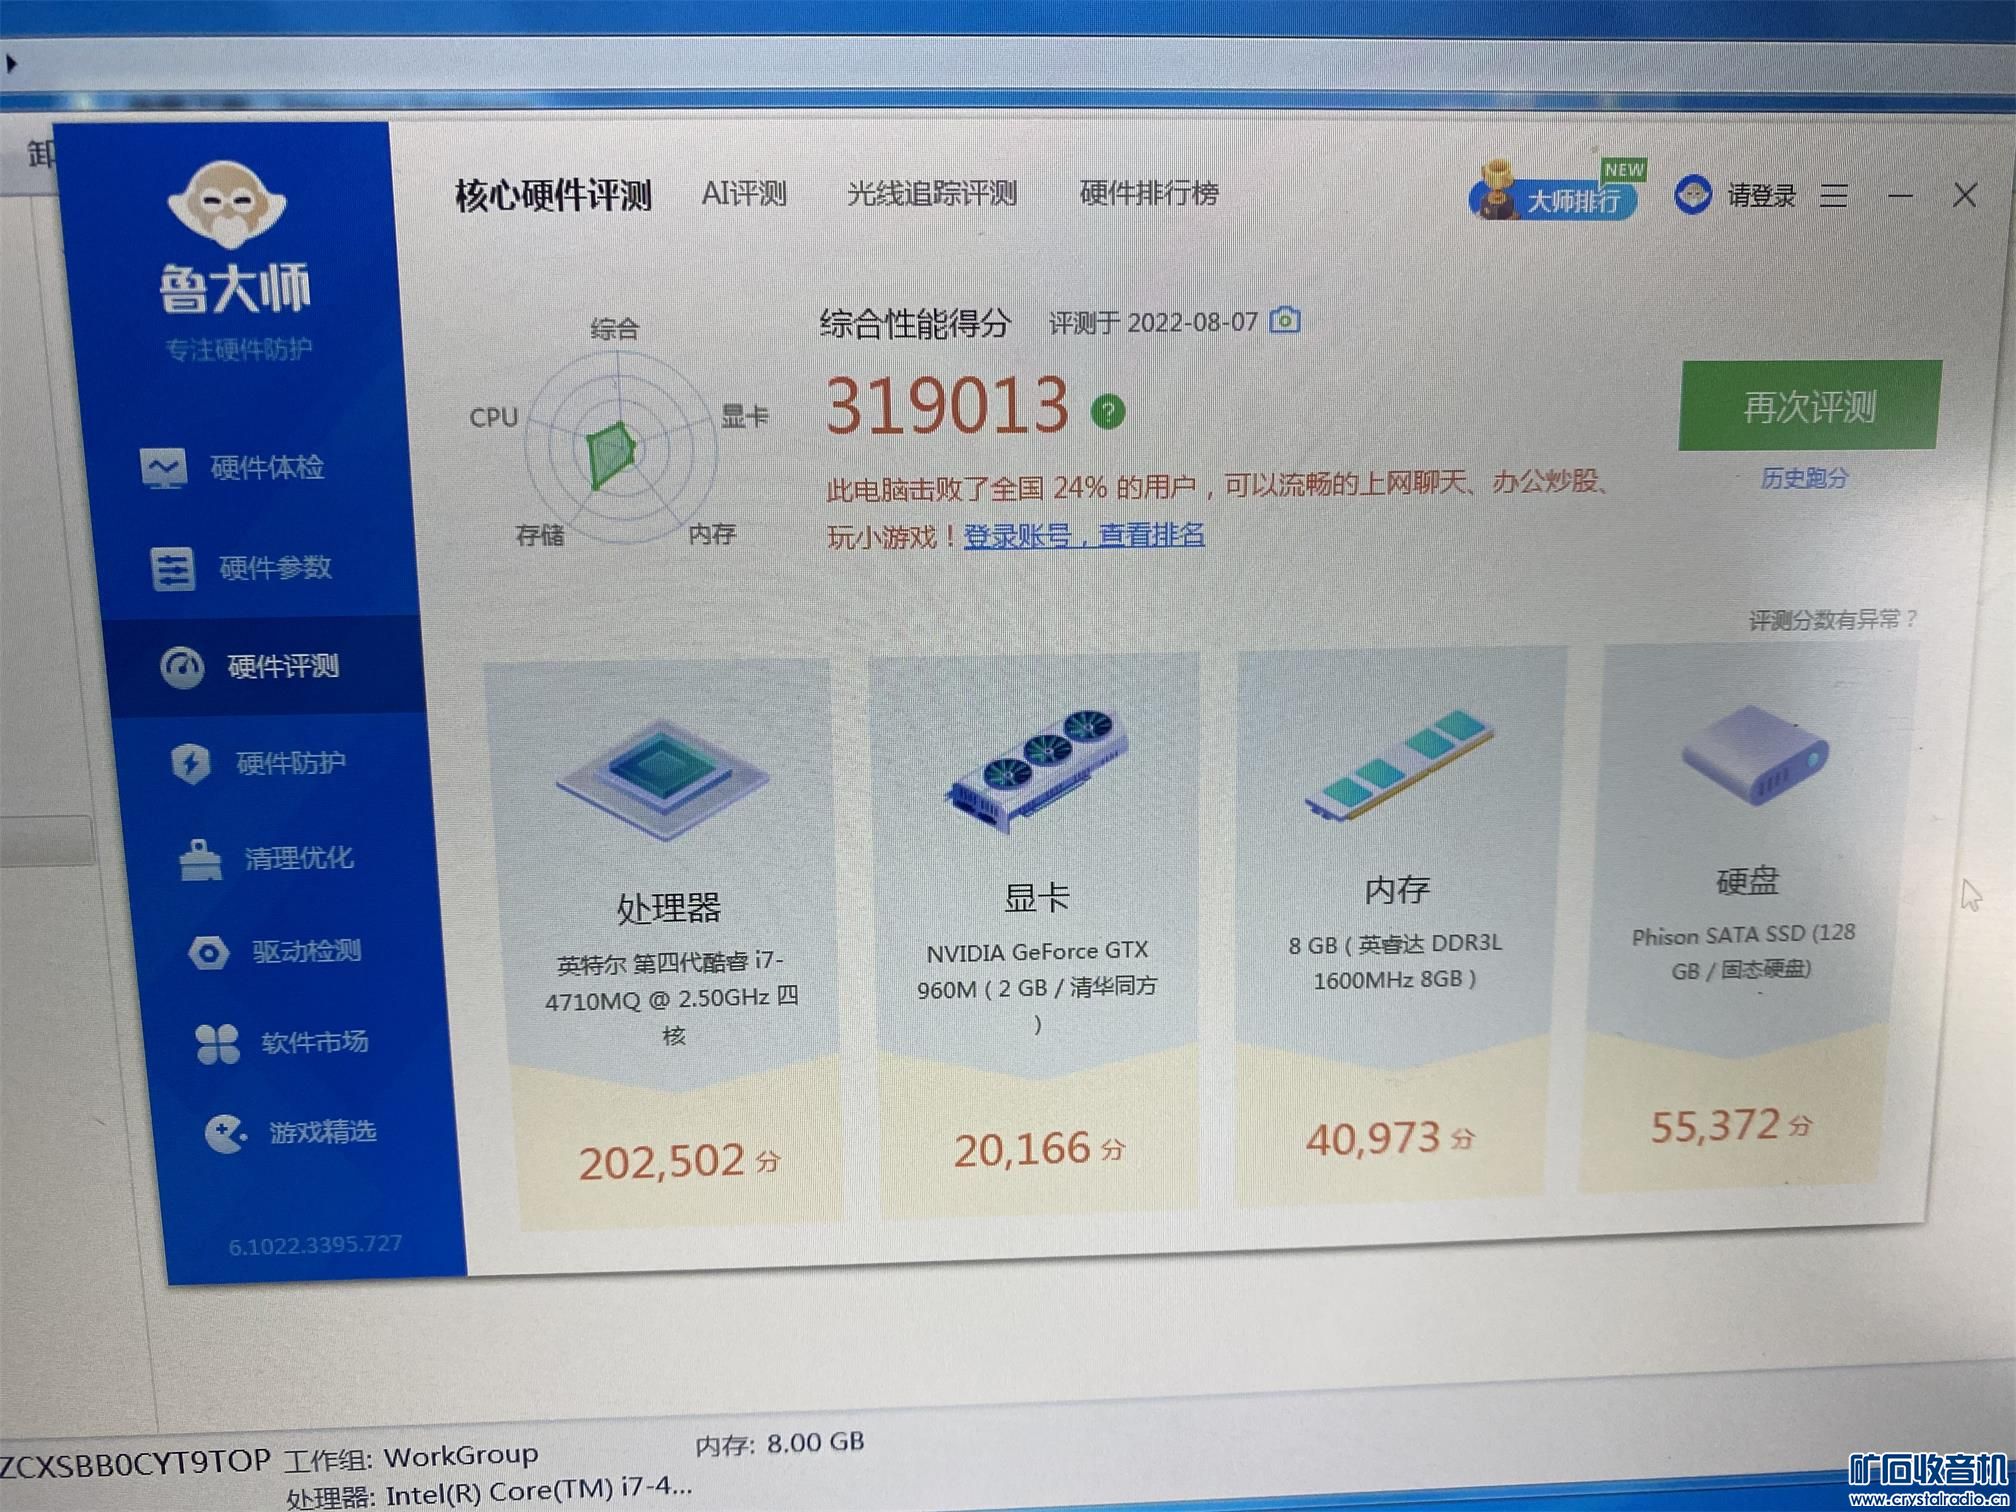Click 8 GB DDR3L memory description
2016x1512 pixels.
click(1395, 961)
